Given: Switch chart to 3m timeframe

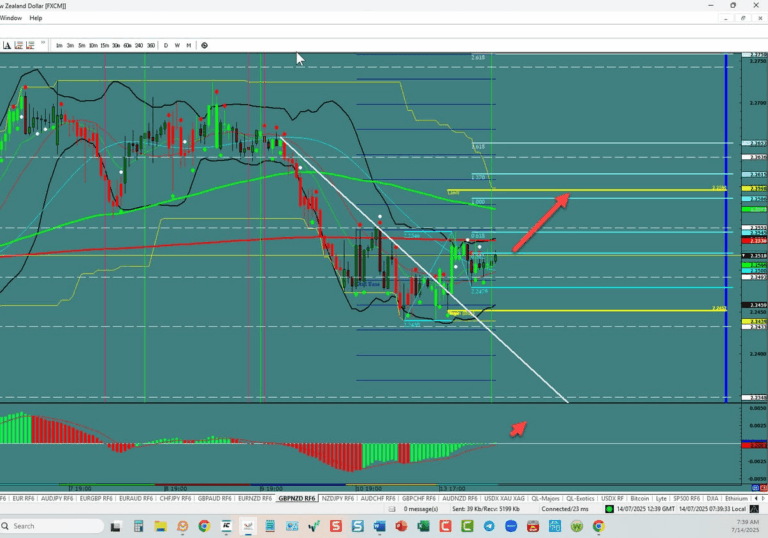Looking at the screenshot, I should [71, 46].
